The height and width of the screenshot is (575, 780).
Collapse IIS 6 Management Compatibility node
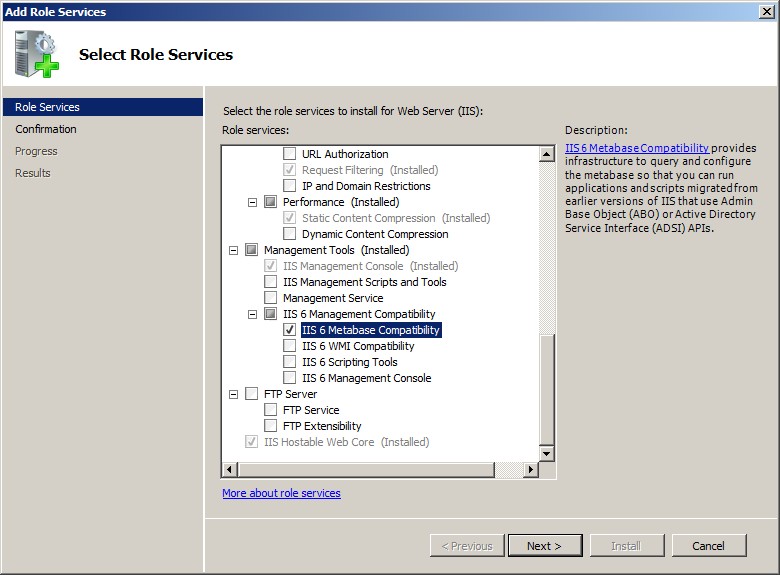tap(253, 314)
